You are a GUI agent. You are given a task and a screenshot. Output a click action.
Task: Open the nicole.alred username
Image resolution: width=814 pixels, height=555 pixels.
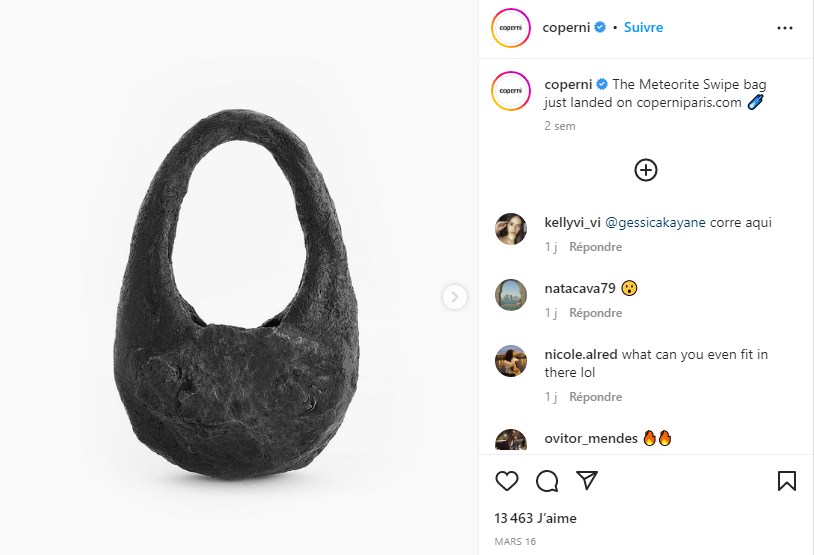[580, 354]
